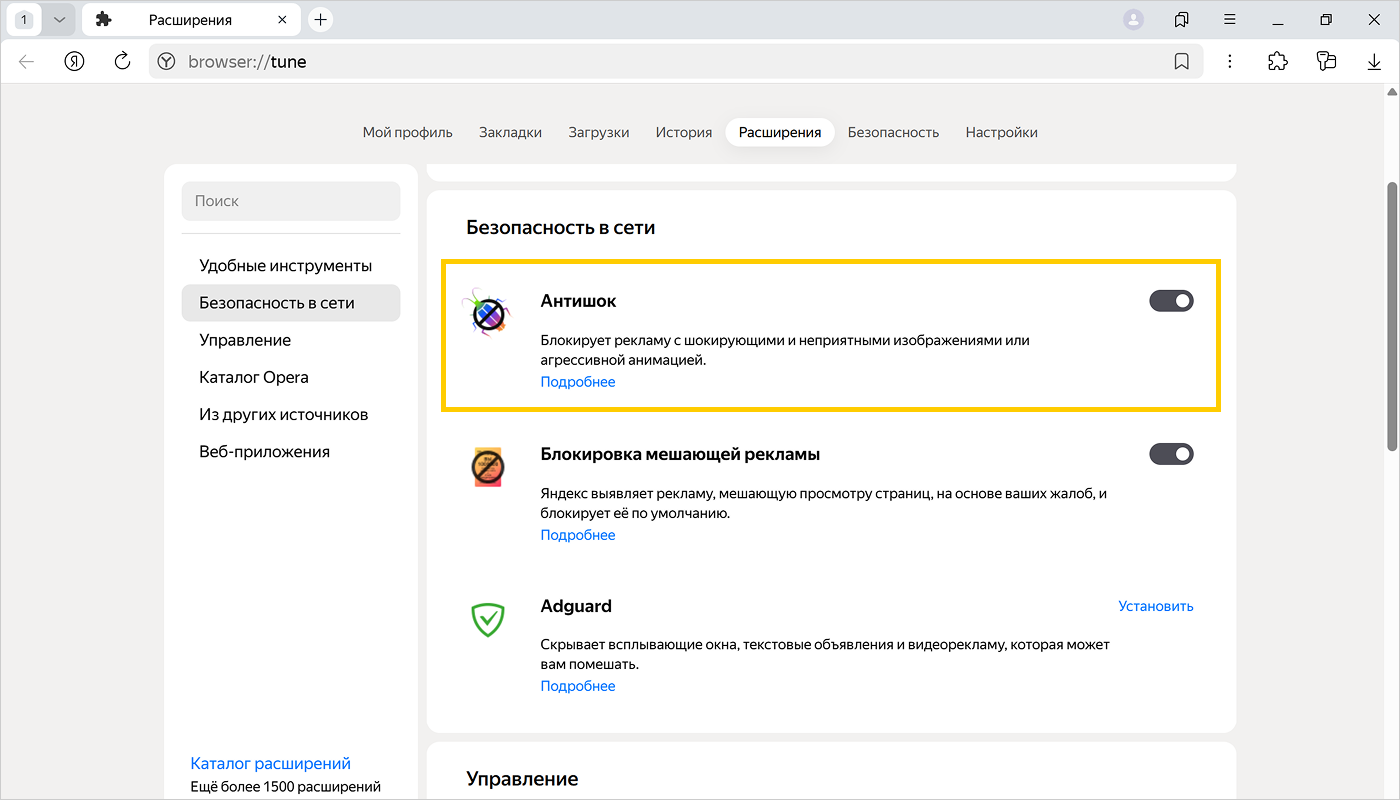
Task: Select Каталог Opera in sidebar
Action: [254, 377]
